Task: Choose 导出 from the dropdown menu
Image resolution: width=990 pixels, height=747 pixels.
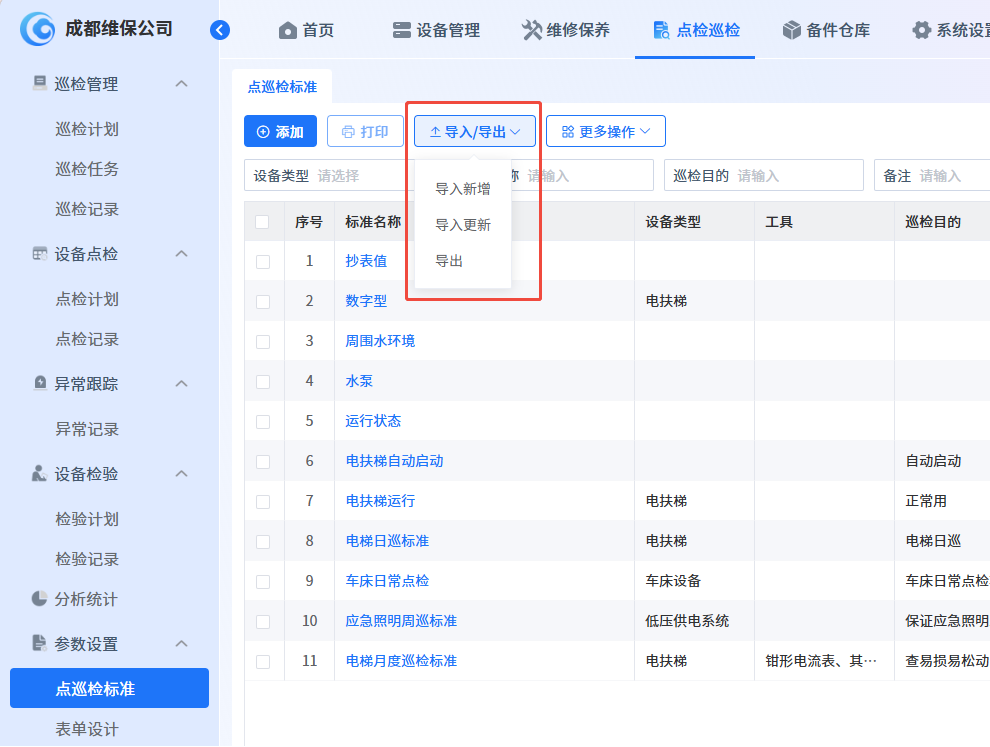Action: click(x=450, y=261)
